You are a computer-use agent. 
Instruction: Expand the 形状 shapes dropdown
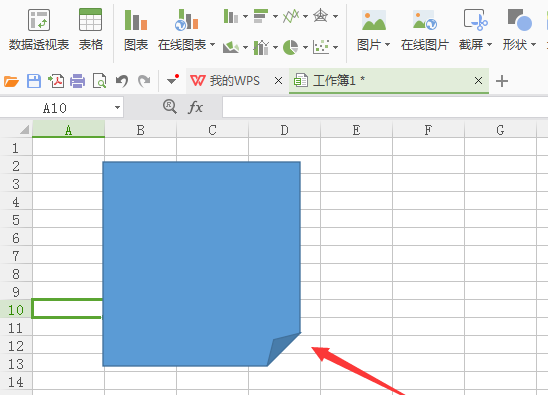[x=533, y=45]
